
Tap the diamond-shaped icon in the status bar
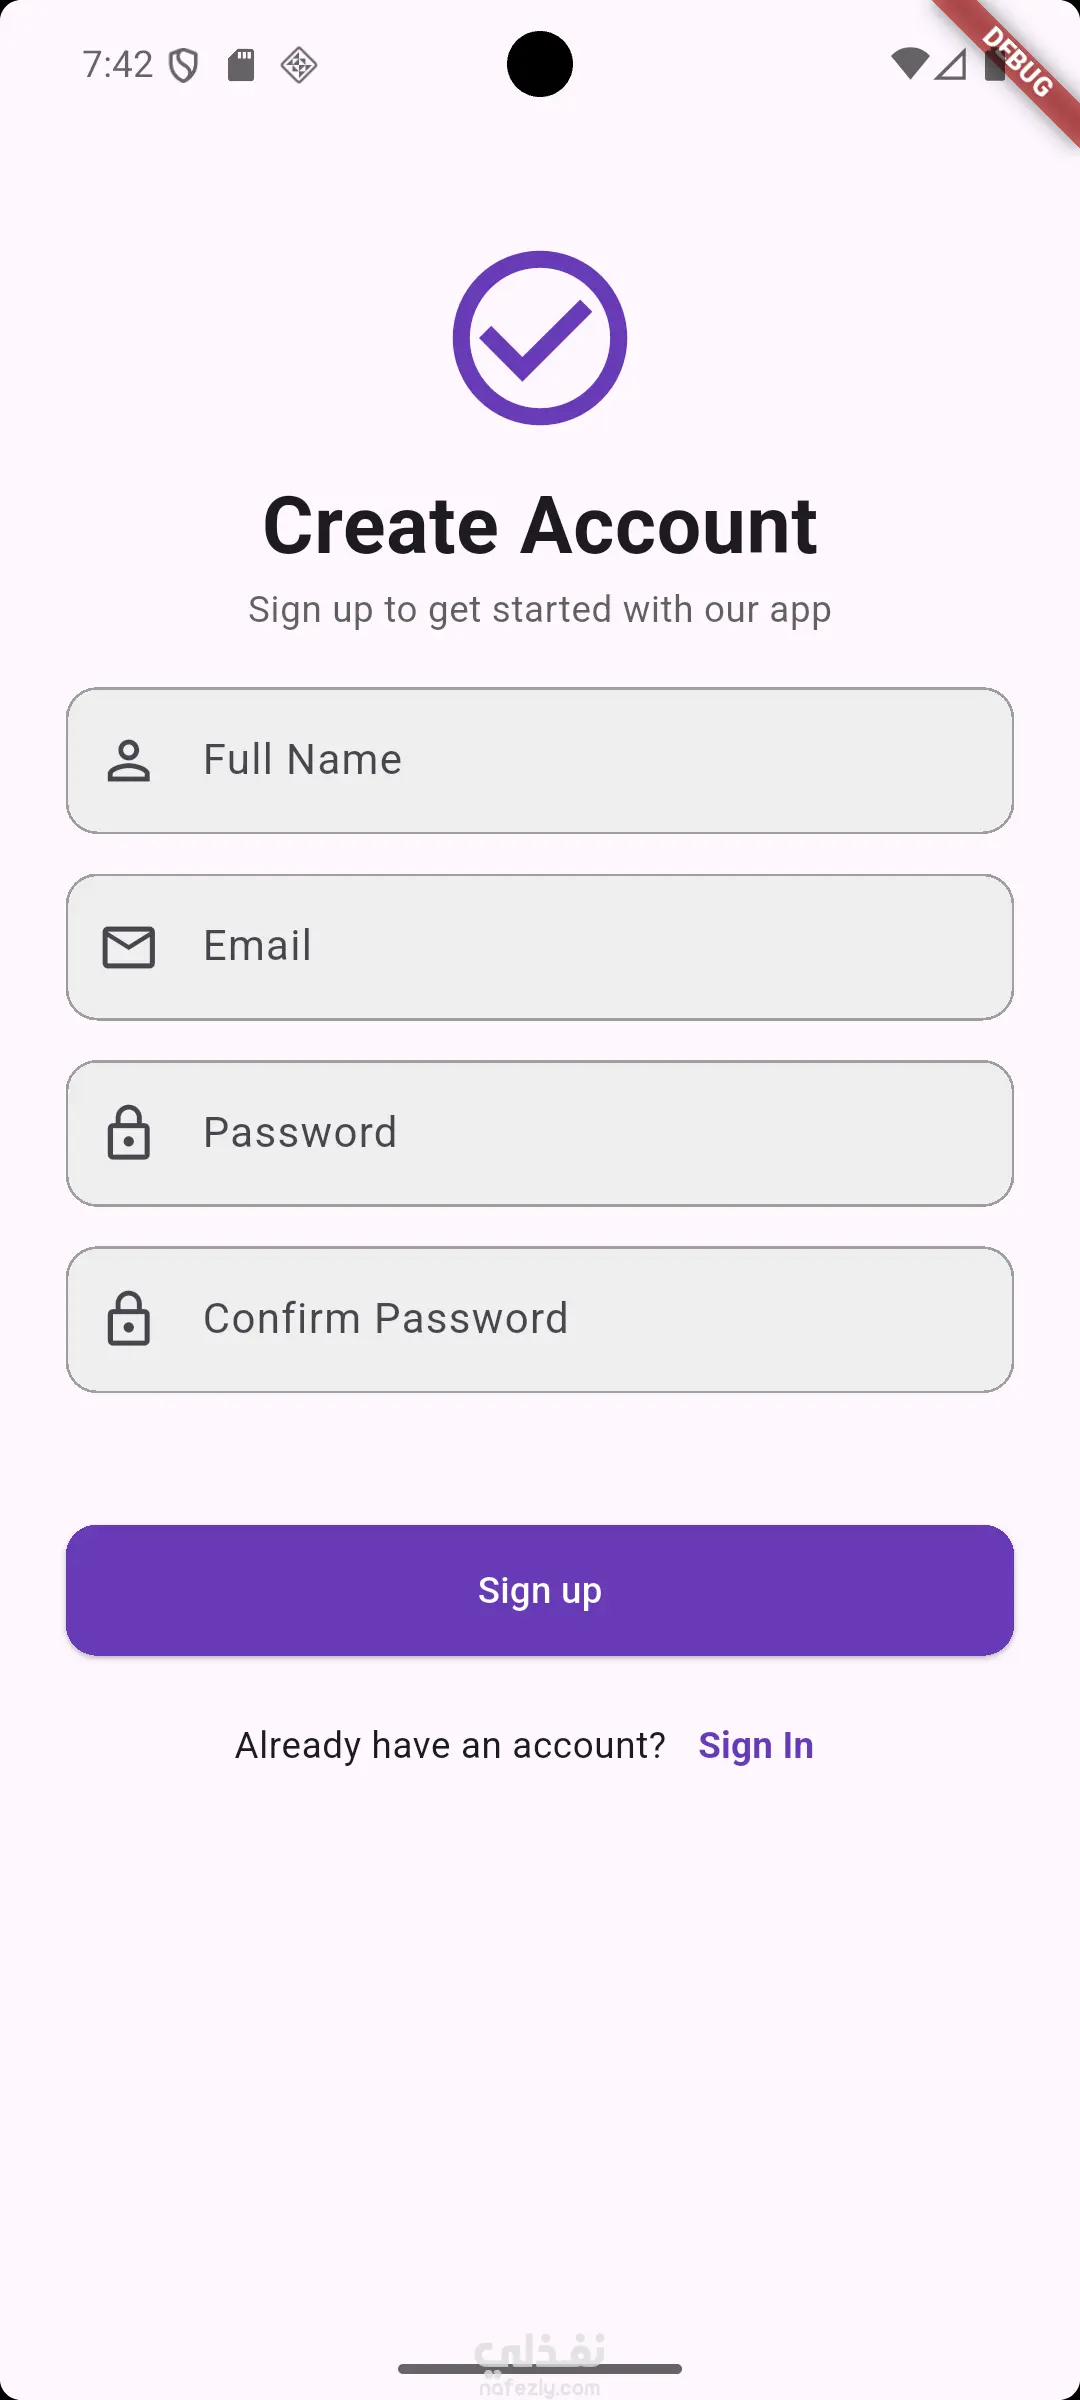pyautogui.click(x=299, y=66)
